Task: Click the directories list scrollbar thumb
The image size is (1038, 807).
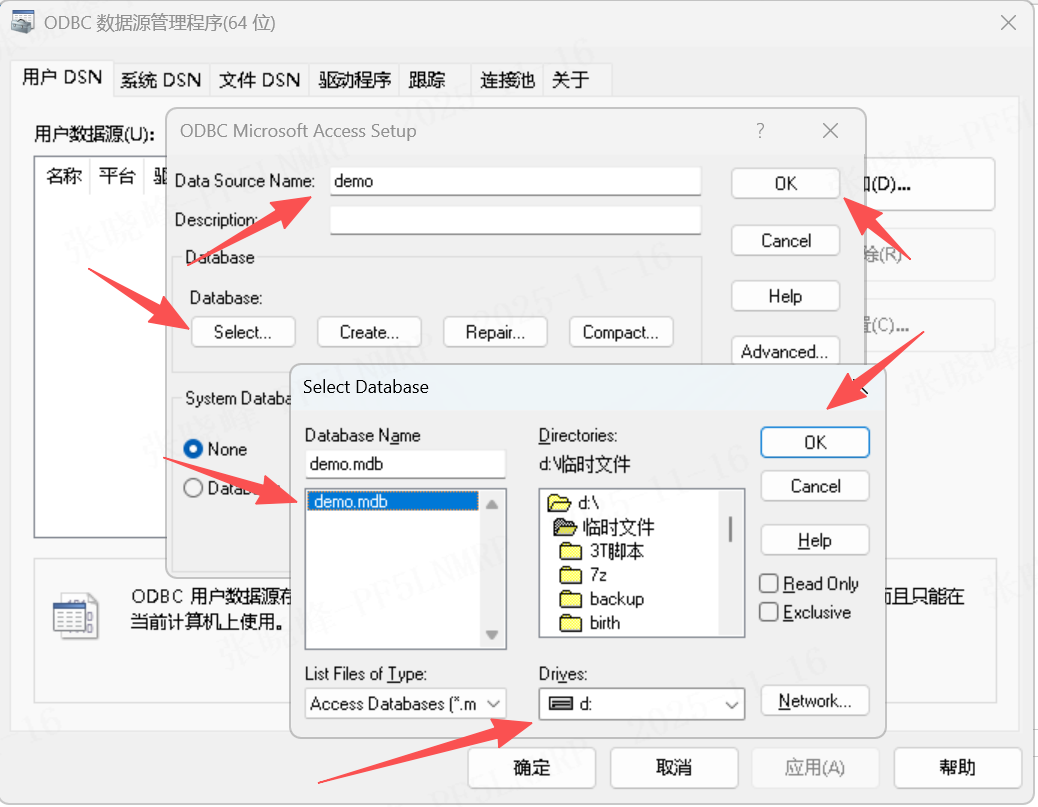Action: tap(730, 530)
